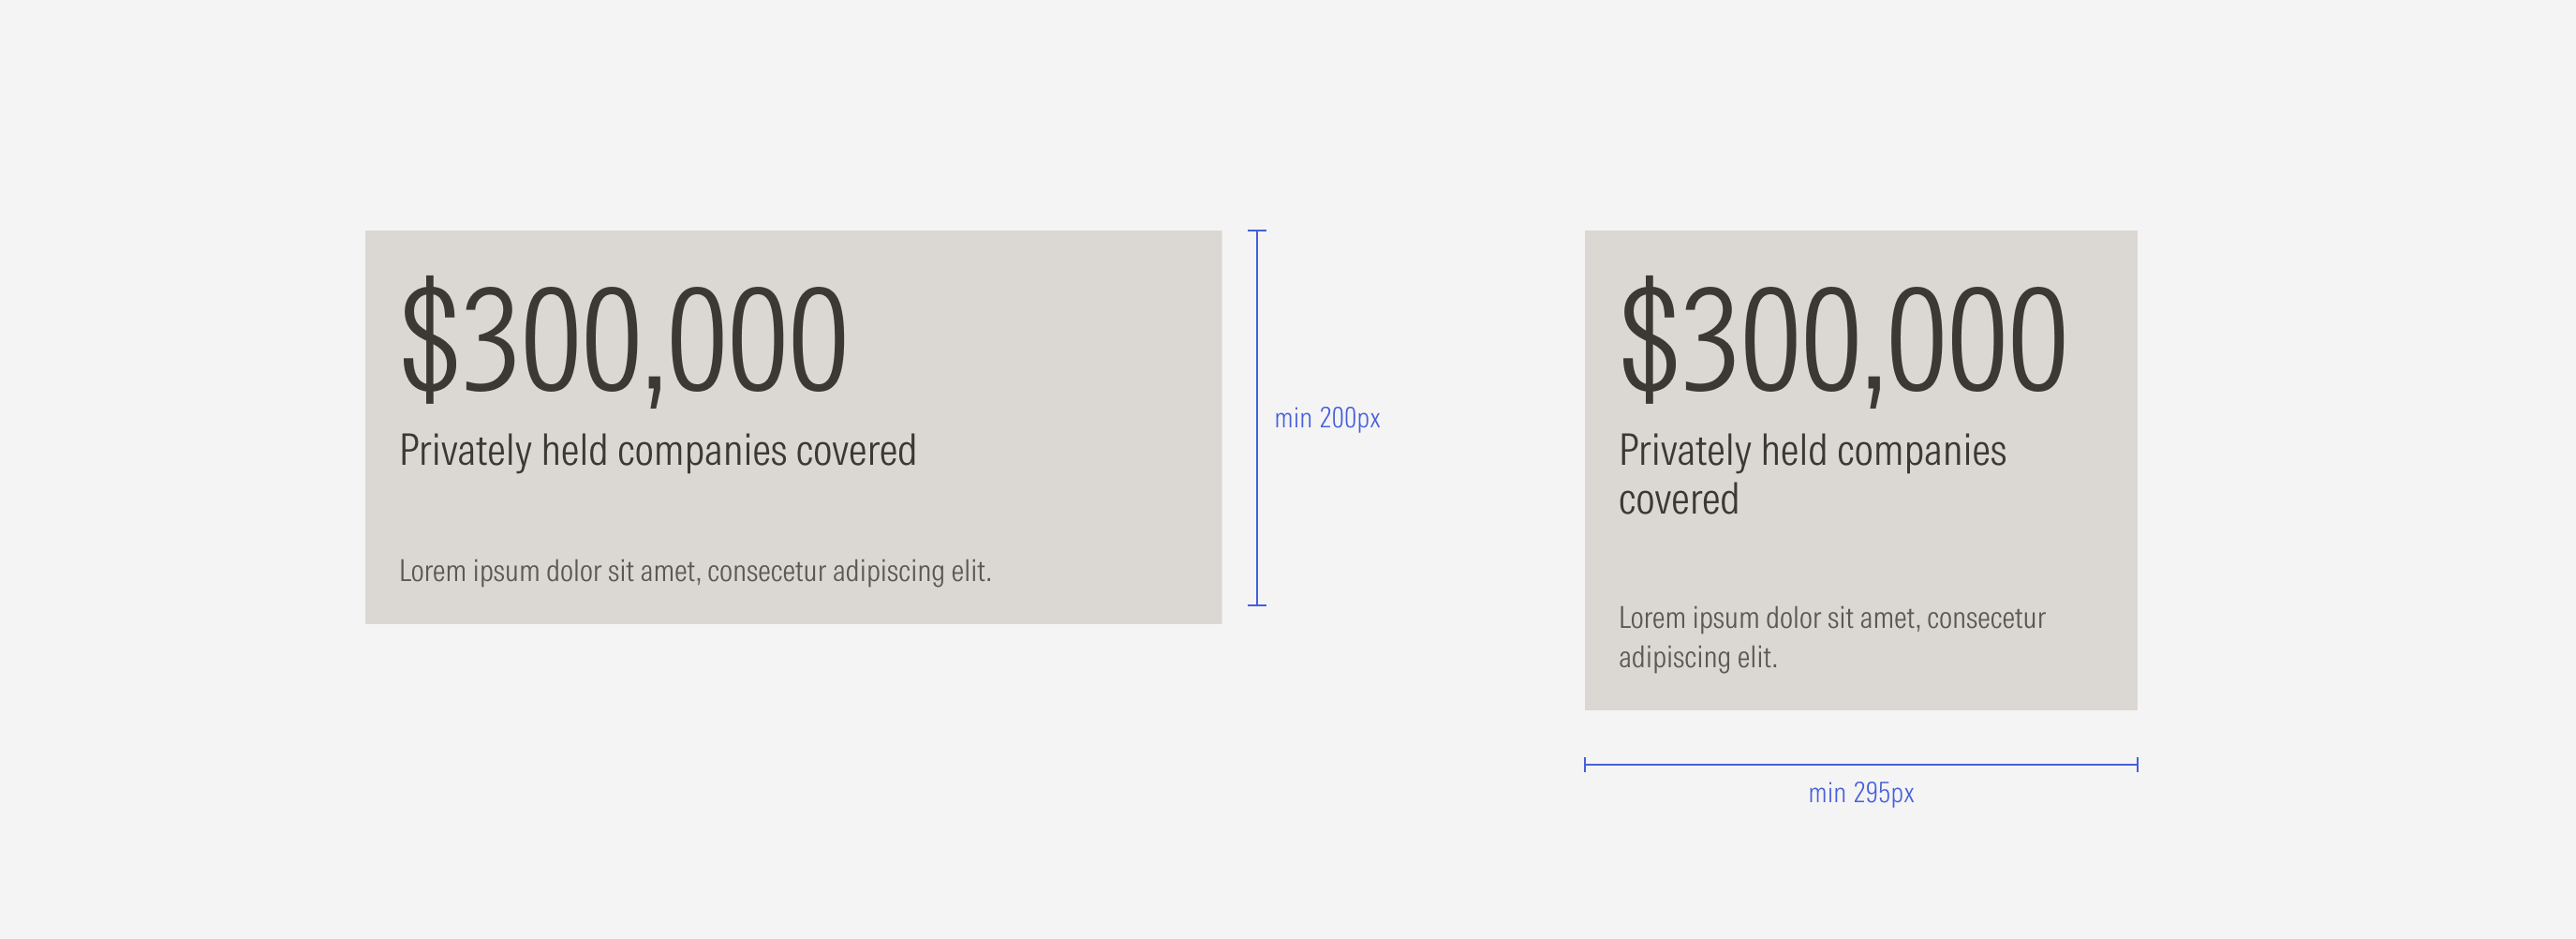Click right end cap of horizontal dimension line
This screenshot has width=2576, height=939.
pos(2137,765)
